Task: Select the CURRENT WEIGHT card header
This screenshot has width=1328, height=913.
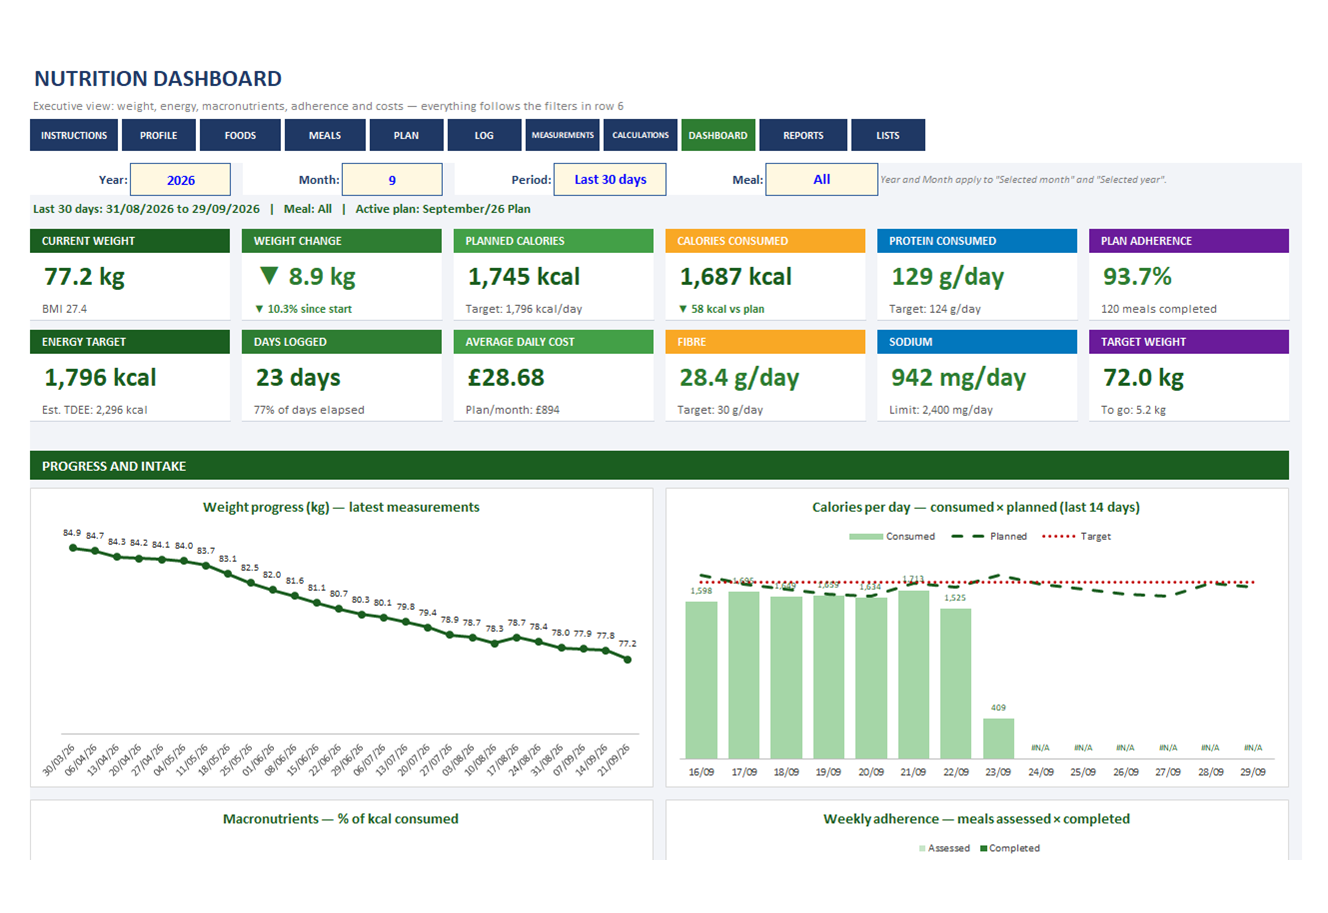Action: (x=130, y=241)
